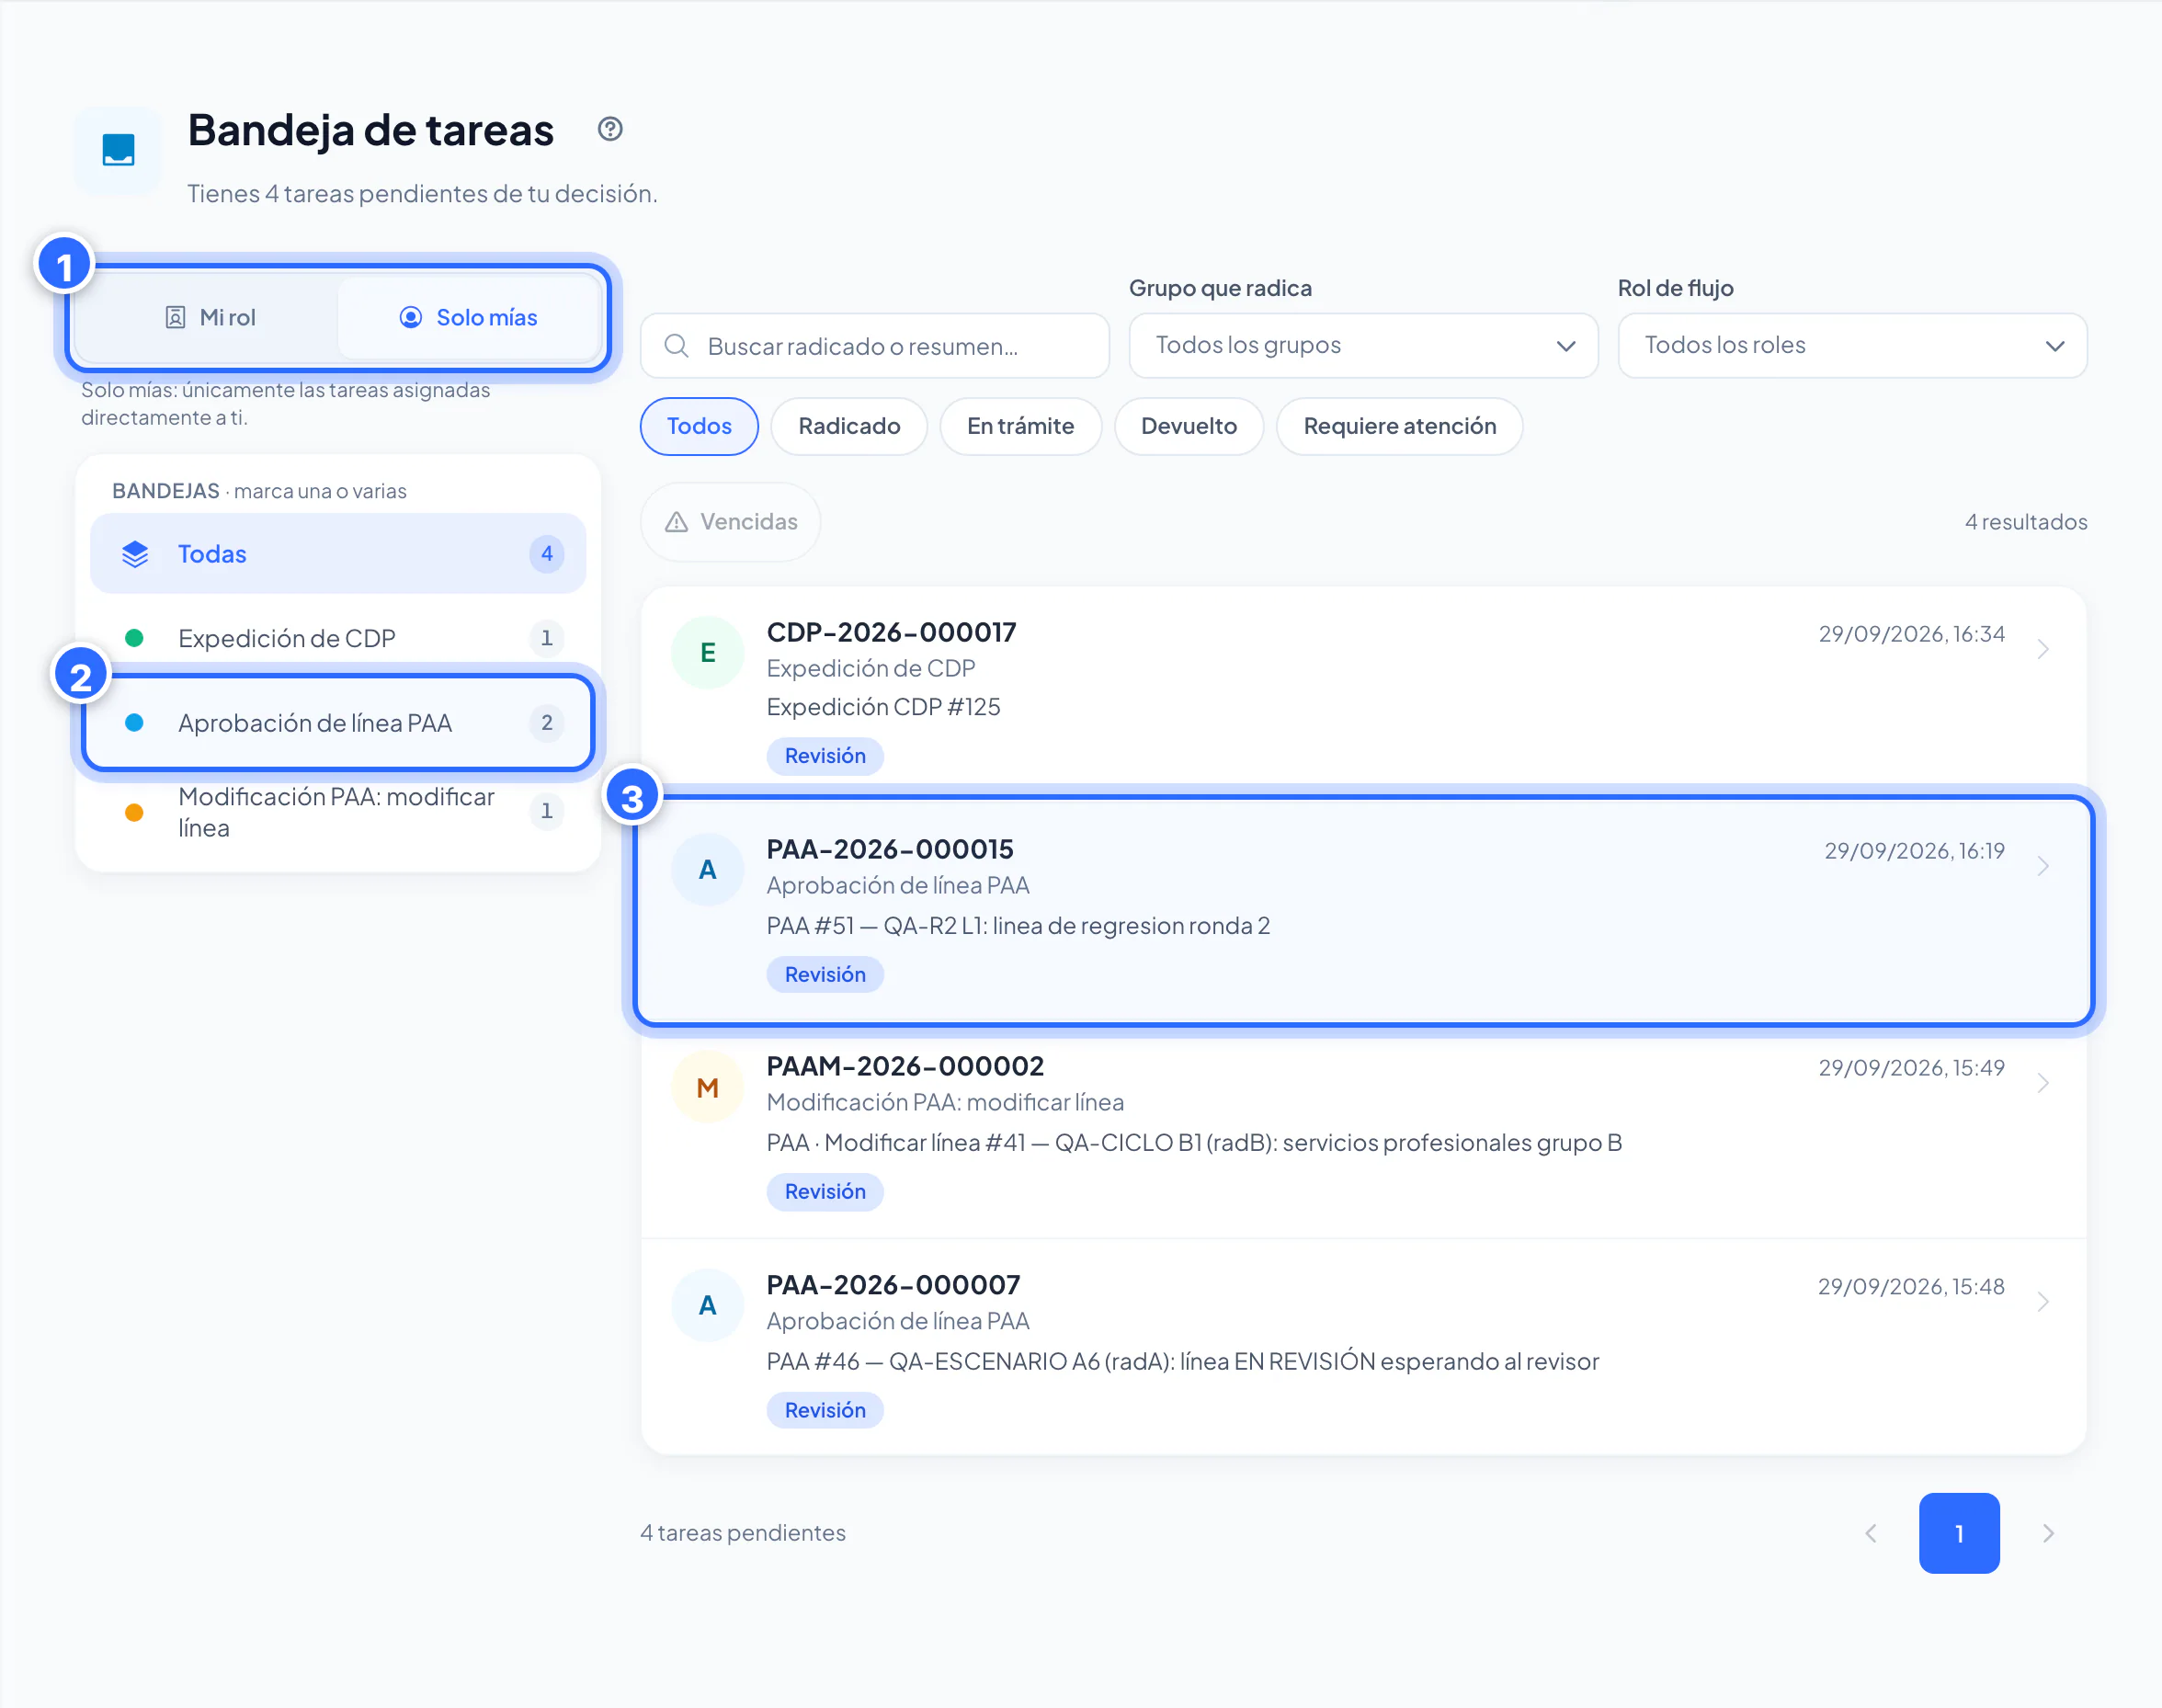Click the blue inbox tray icon

point(118,150)
